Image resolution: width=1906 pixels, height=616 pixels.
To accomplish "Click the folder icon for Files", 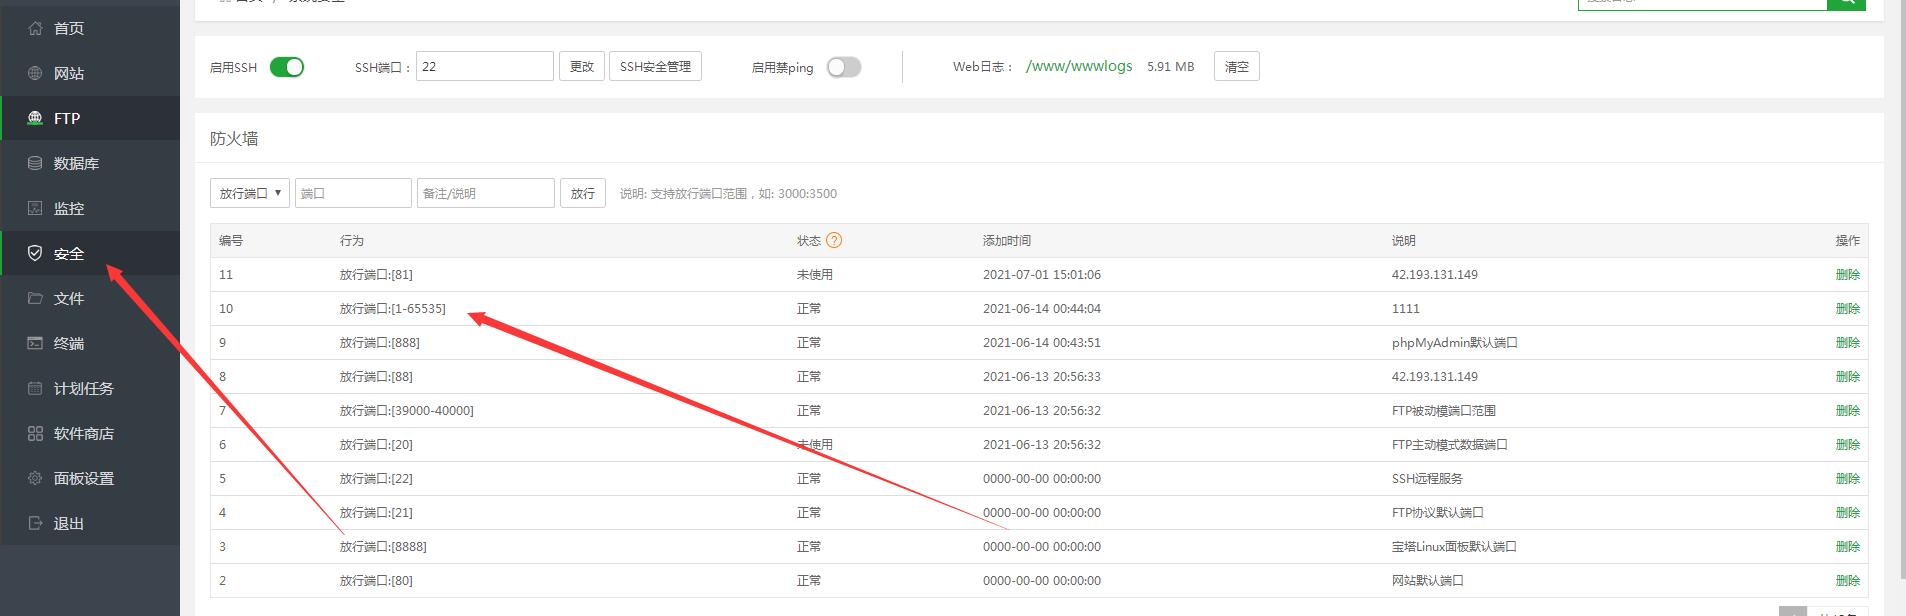I will [x=35, y=298].
